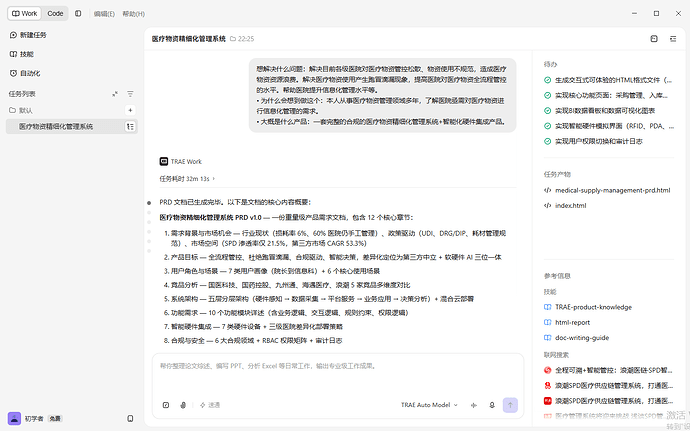Click the folder icon beside 22:25

[x=233, y=39]
